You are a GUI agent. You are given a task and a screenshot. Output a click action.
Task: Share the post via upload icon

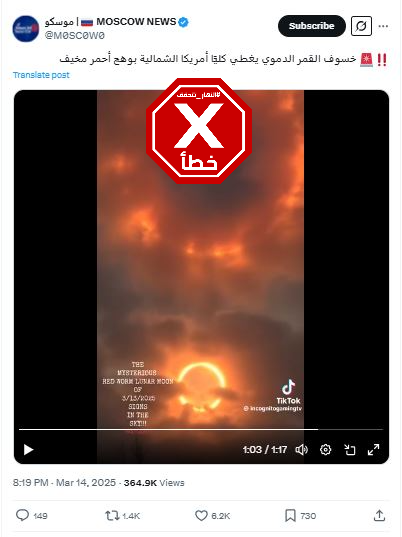[379, 515]
